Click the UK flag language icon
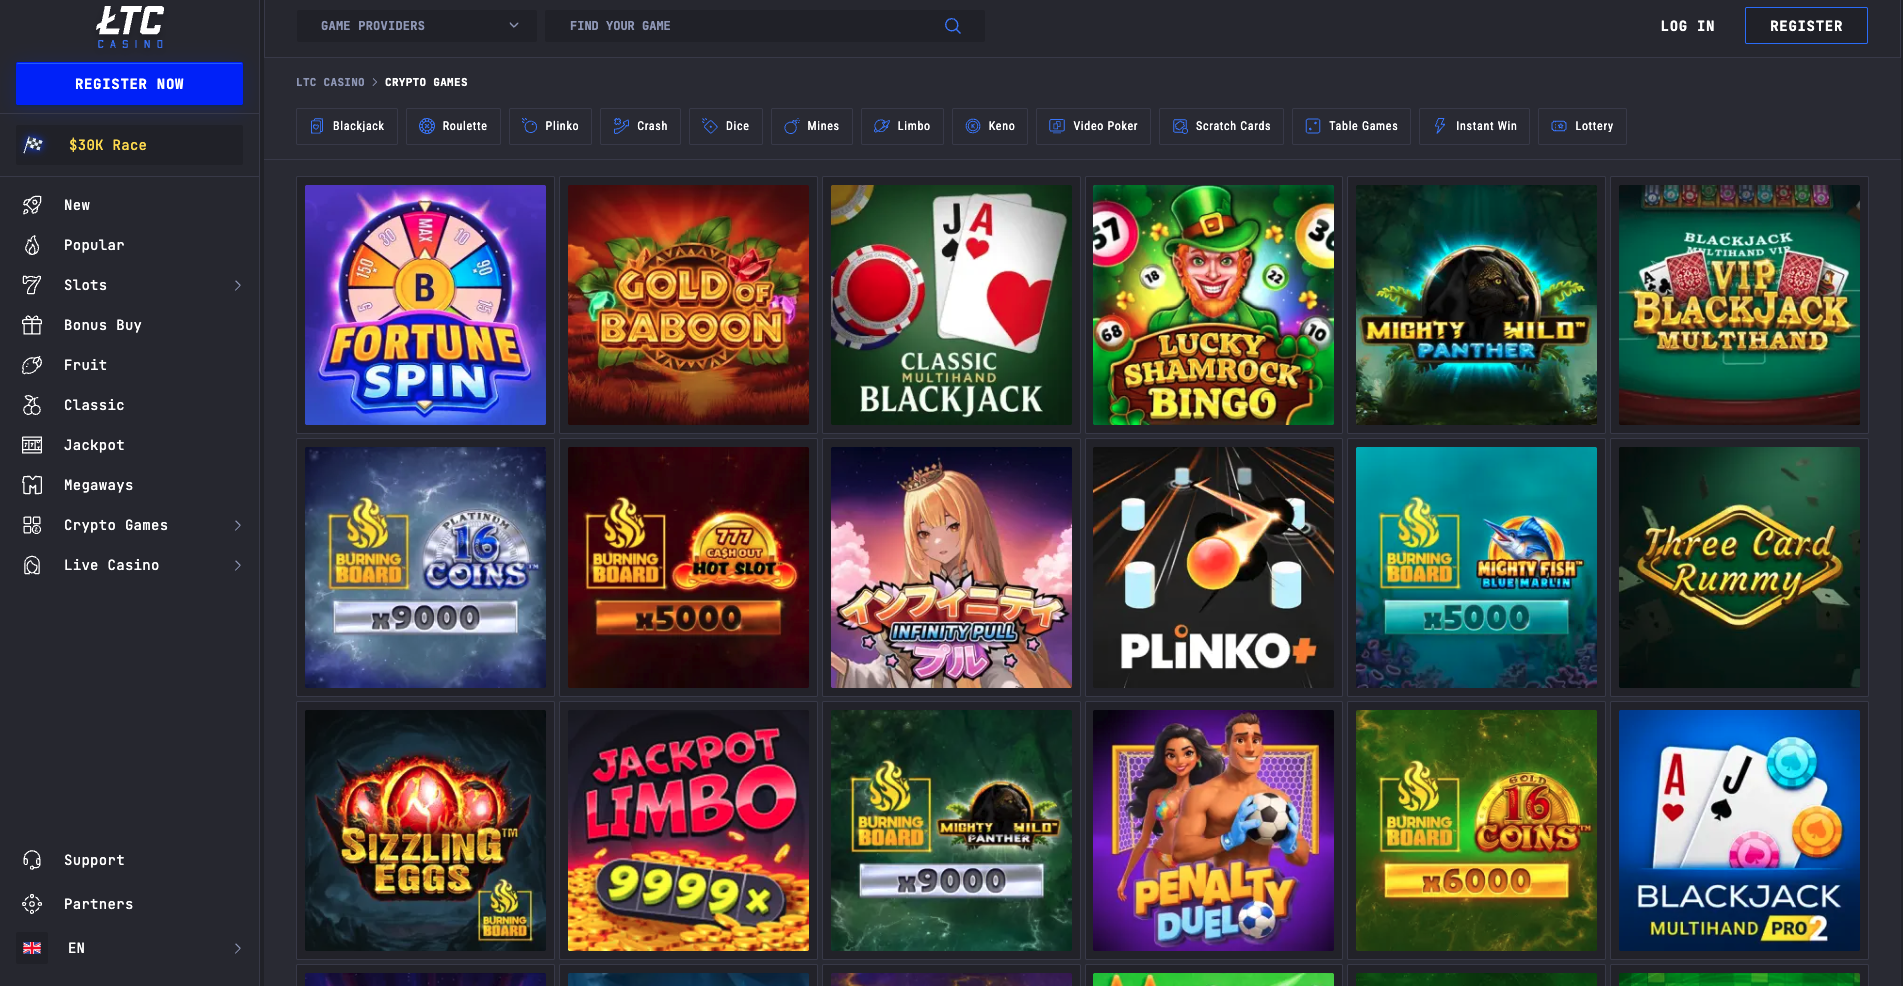The width and height of the screenshot is (1903, 986). click(x=32, y=948)
